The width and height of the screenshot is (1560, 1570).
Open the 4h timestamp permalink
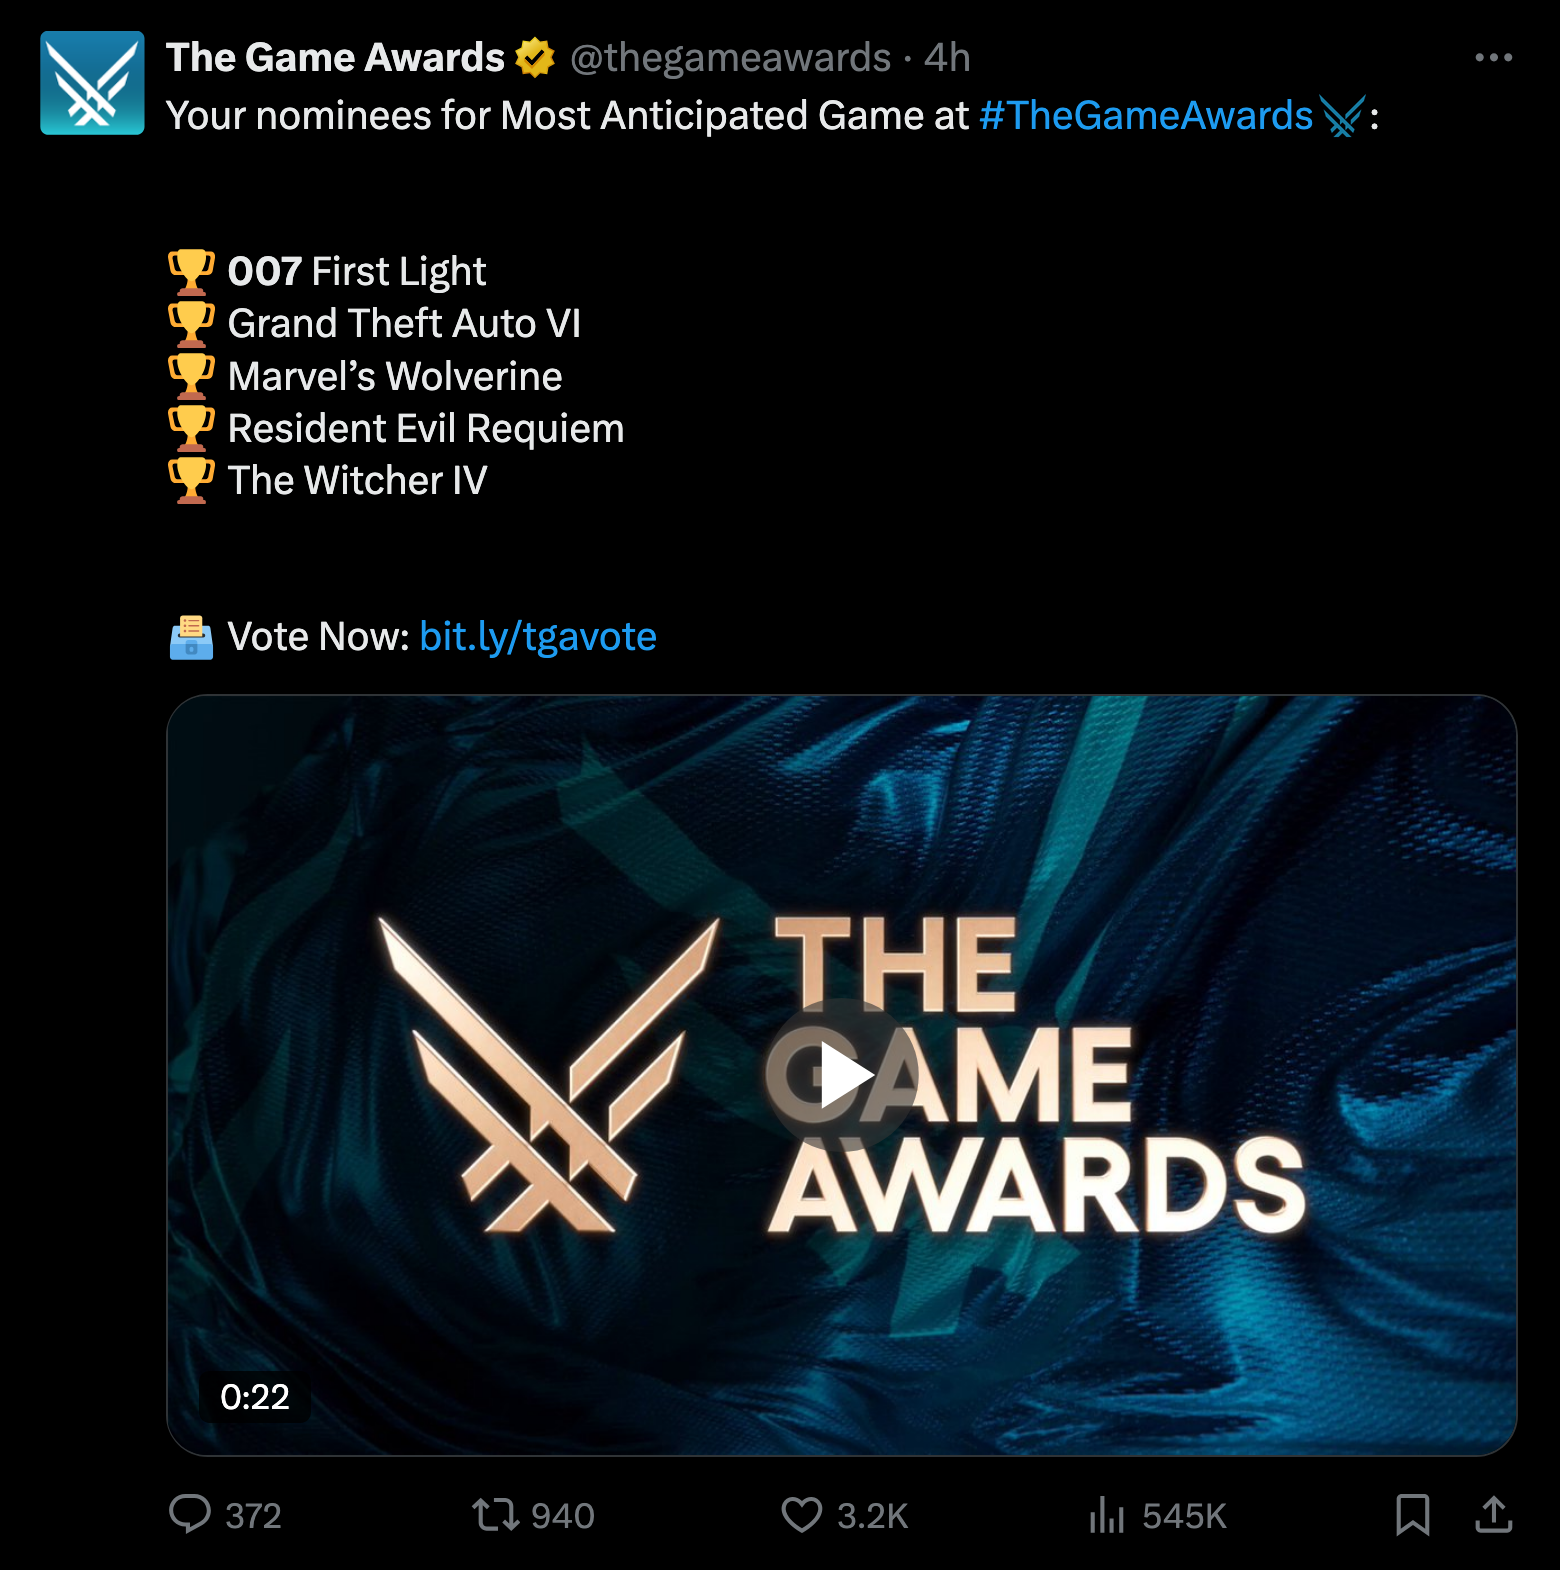[x=947, y=58]
